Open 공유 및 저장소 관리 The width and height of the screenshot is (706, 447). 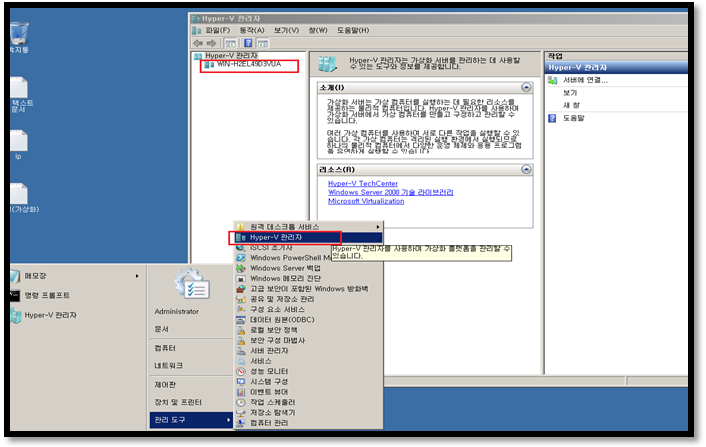tap(308, 299)
